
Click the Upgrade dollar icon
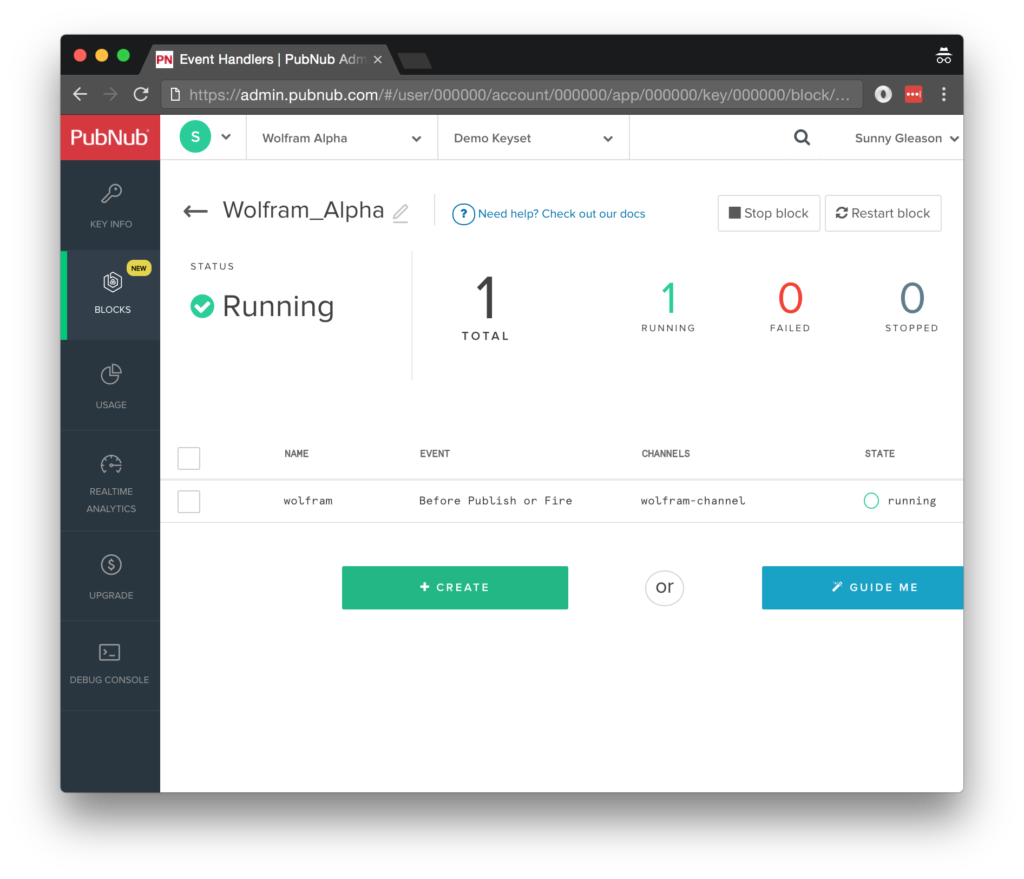[110, 565]
